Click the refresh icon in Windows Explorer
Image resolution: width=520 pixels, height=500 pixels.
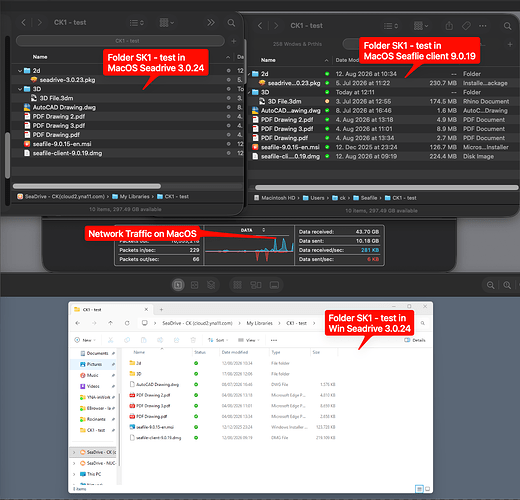[x=127, y=323]
